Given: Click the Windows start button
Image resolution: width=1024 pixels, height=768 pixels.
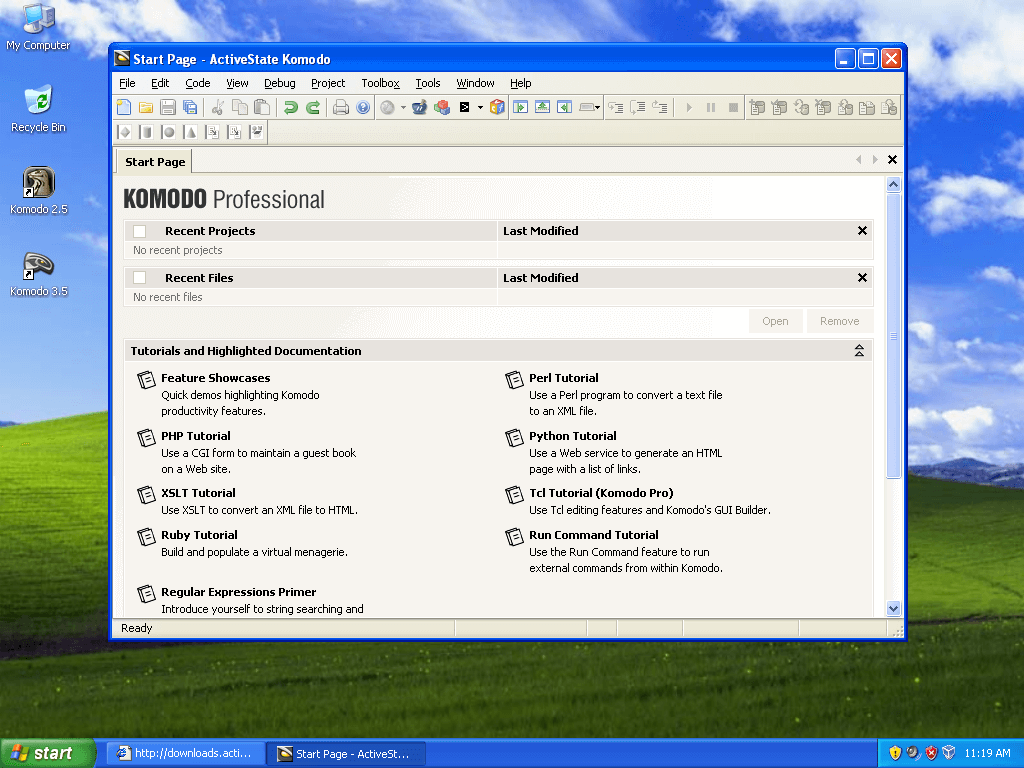Looking at the screenshot, I should coord(47,753).
